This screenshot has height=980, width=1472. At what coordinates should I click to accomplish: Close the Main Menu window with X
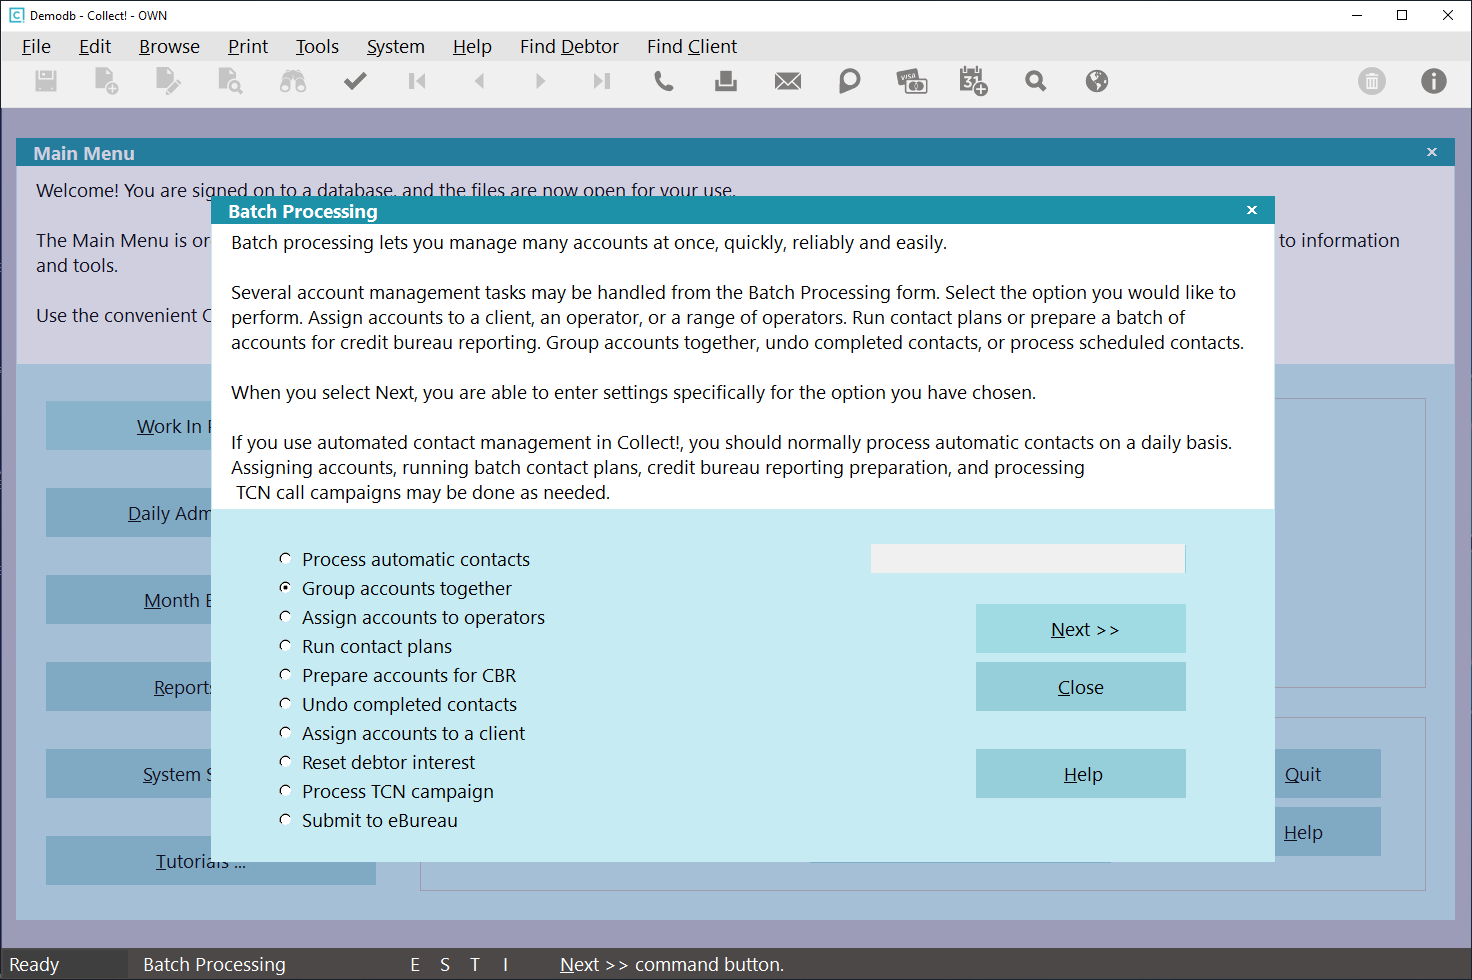(1432, 152)
